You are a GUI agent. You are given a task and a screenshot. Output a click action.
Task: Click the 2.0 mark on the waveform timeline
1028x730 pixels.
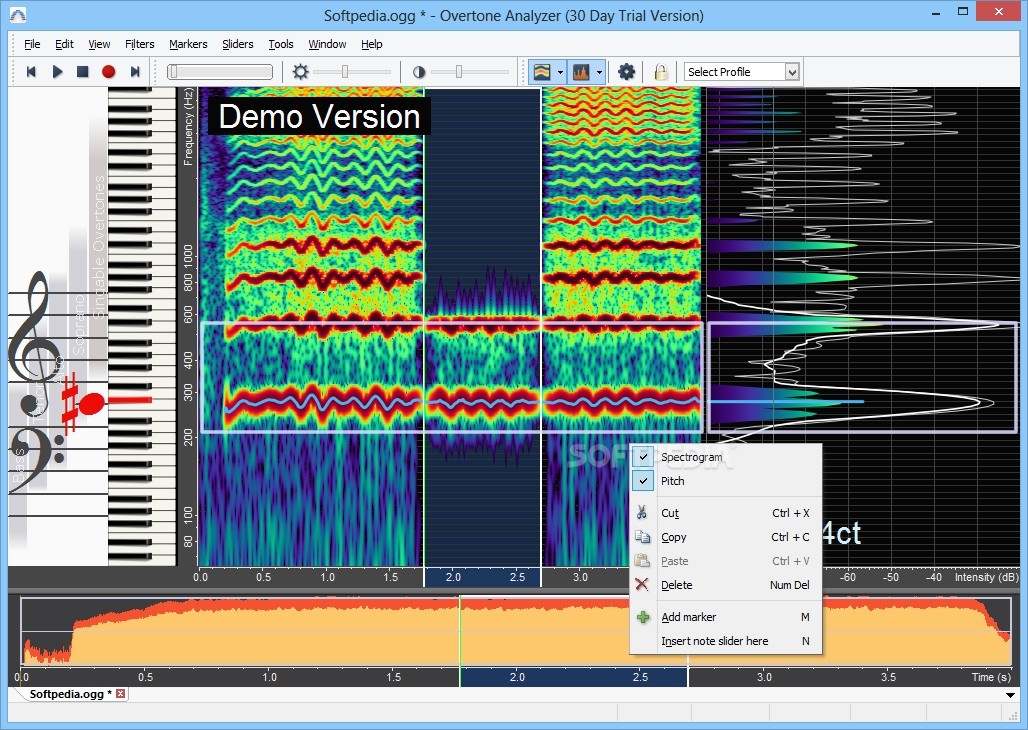[517, 677]
